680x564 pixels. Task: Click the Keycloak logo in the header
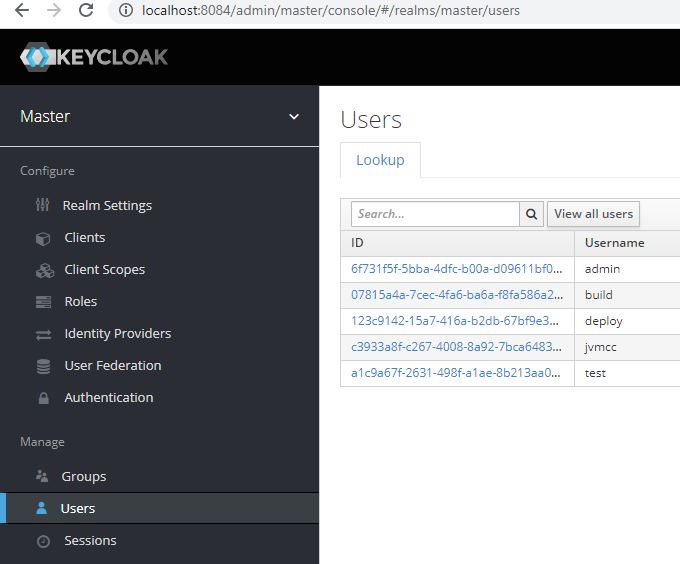pyautogui.click(x=94, y=57)
